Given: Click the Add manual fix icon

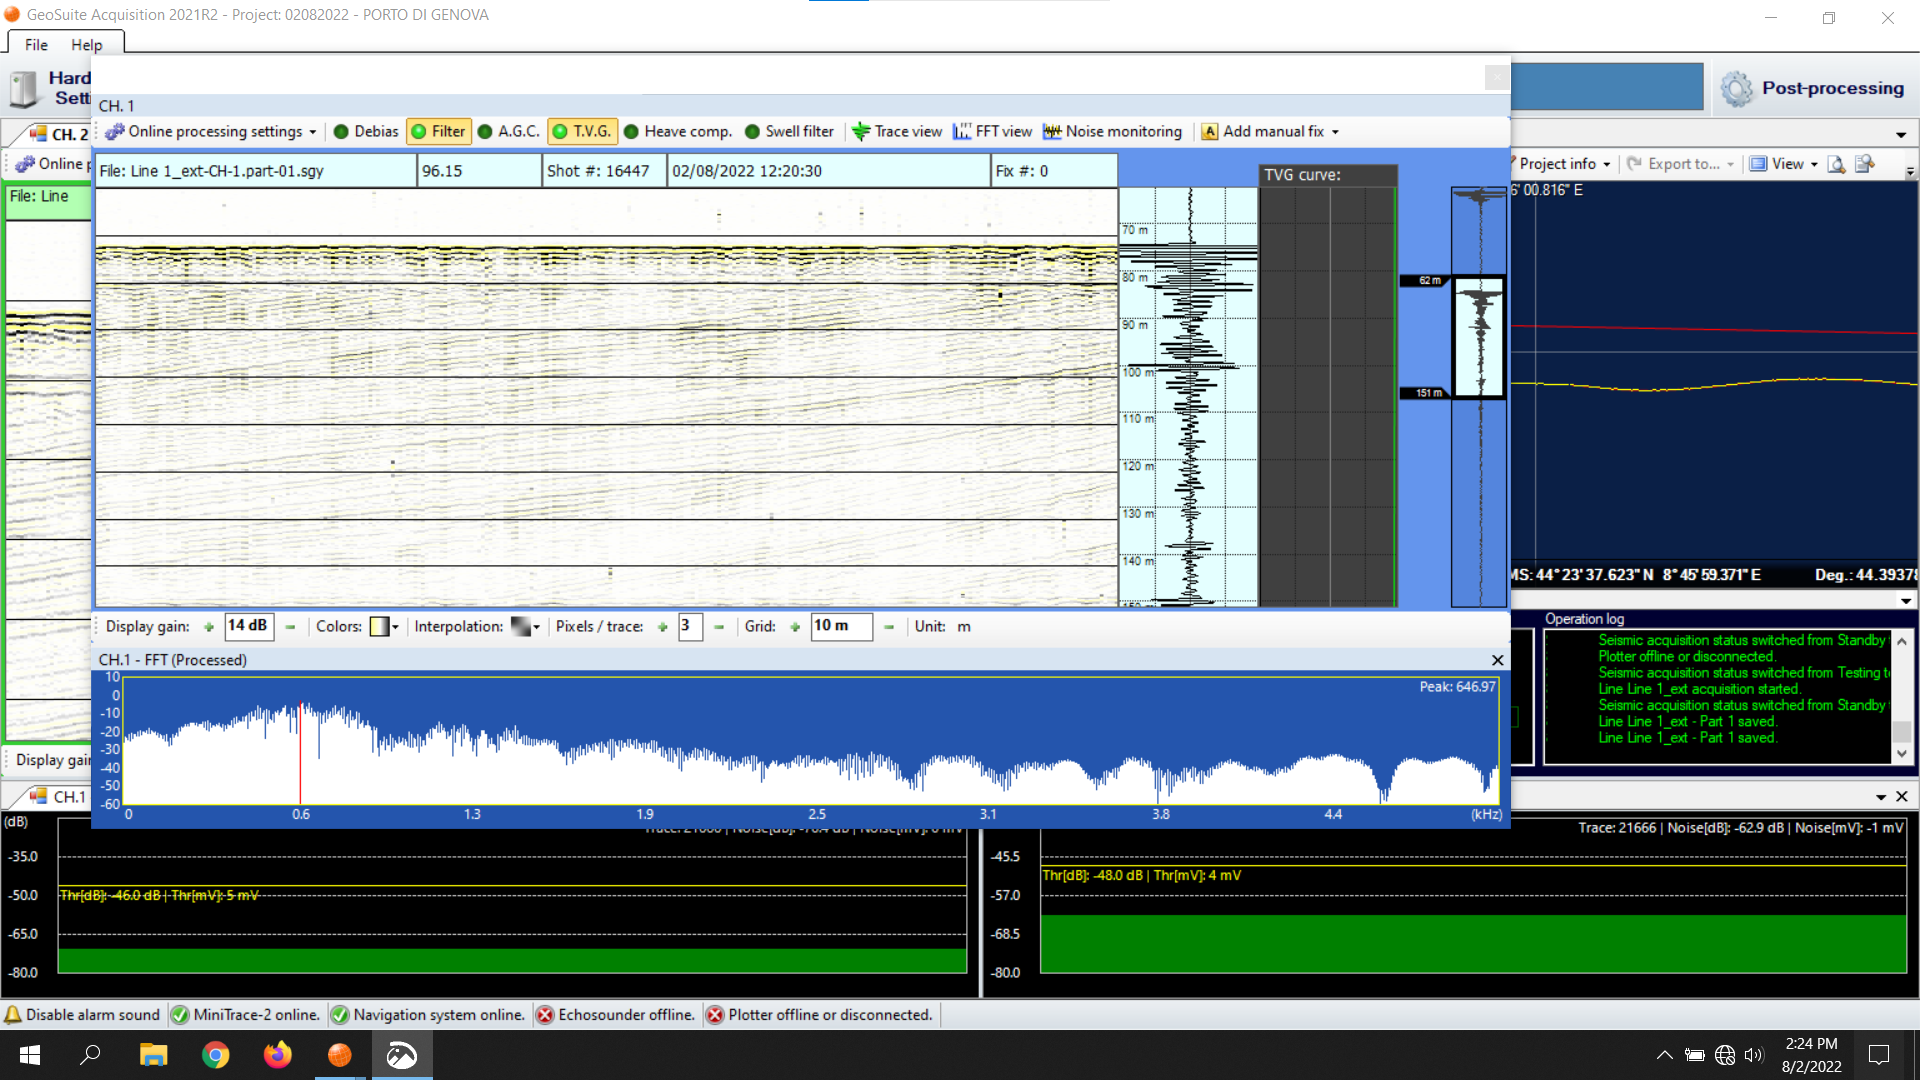Looking at the screenshot, I should (1209, 132).
